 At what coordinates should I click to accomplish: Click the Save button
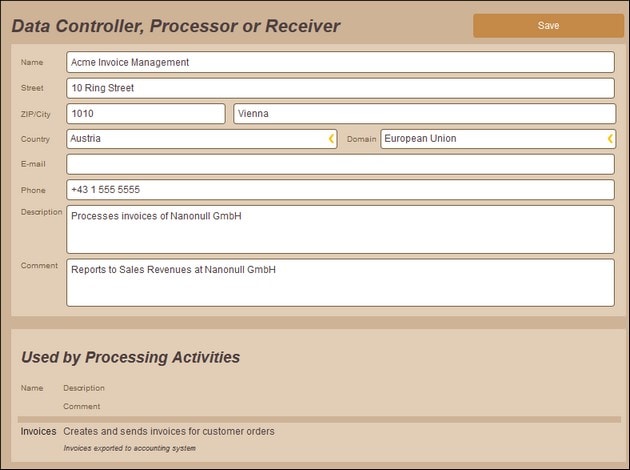548,26
